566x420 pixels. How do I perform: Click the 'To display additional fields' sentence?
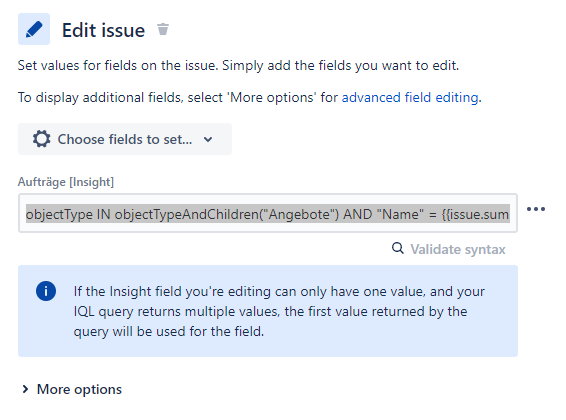(249, 97)
